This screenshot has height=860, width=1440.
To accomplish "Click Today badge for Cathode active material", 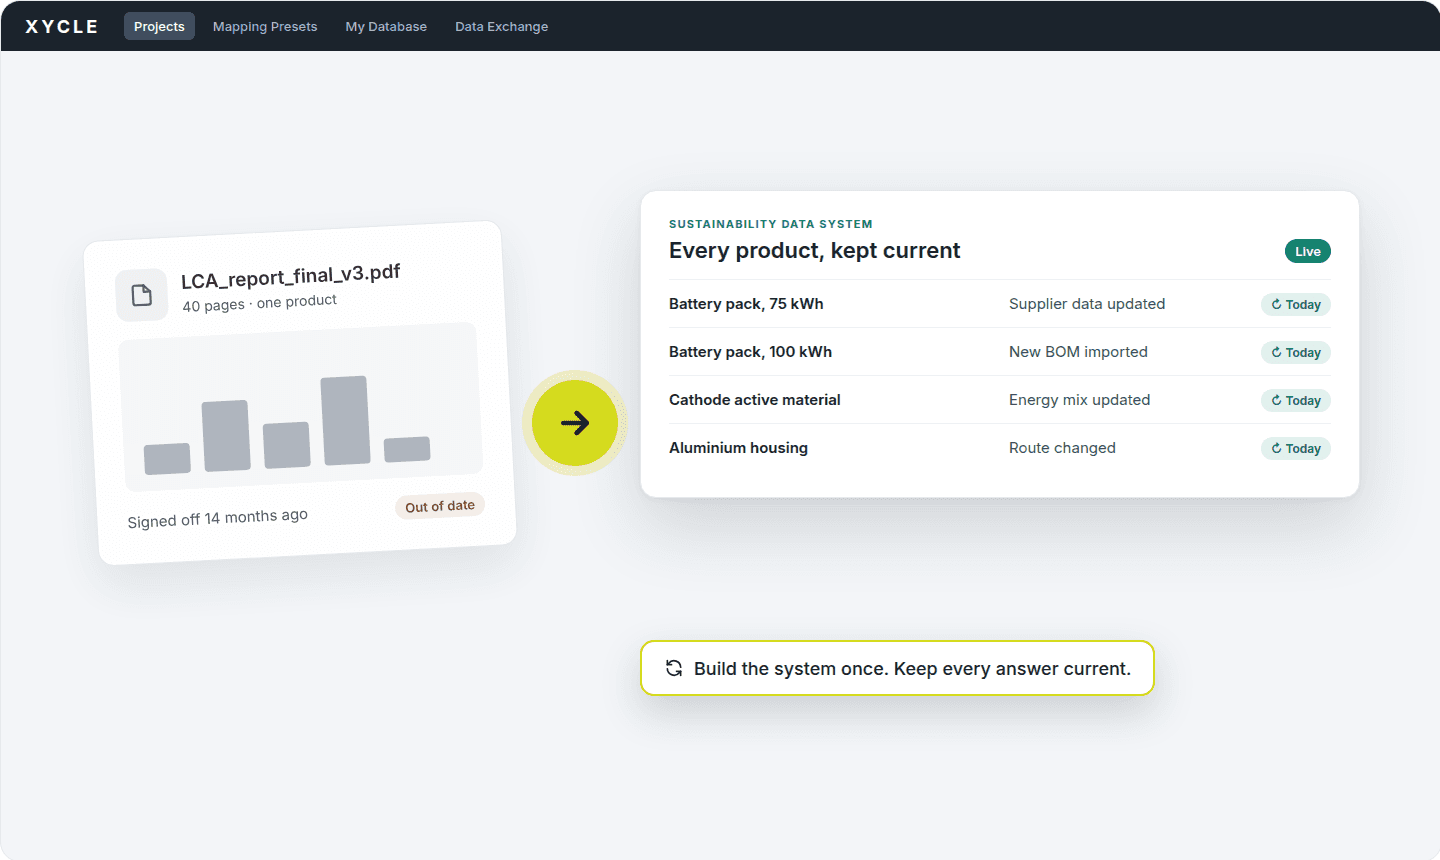I will tap(1295, 400).
